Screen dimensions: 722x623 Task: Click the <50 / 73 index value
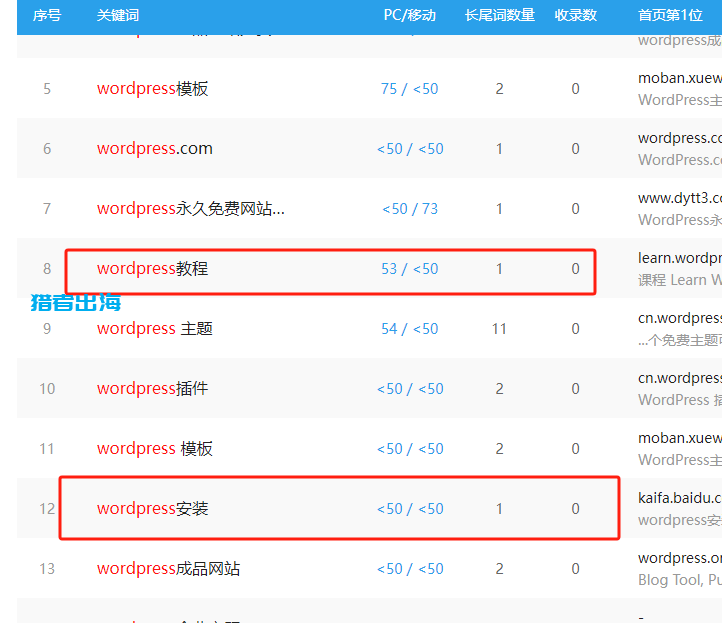(410, 209)
